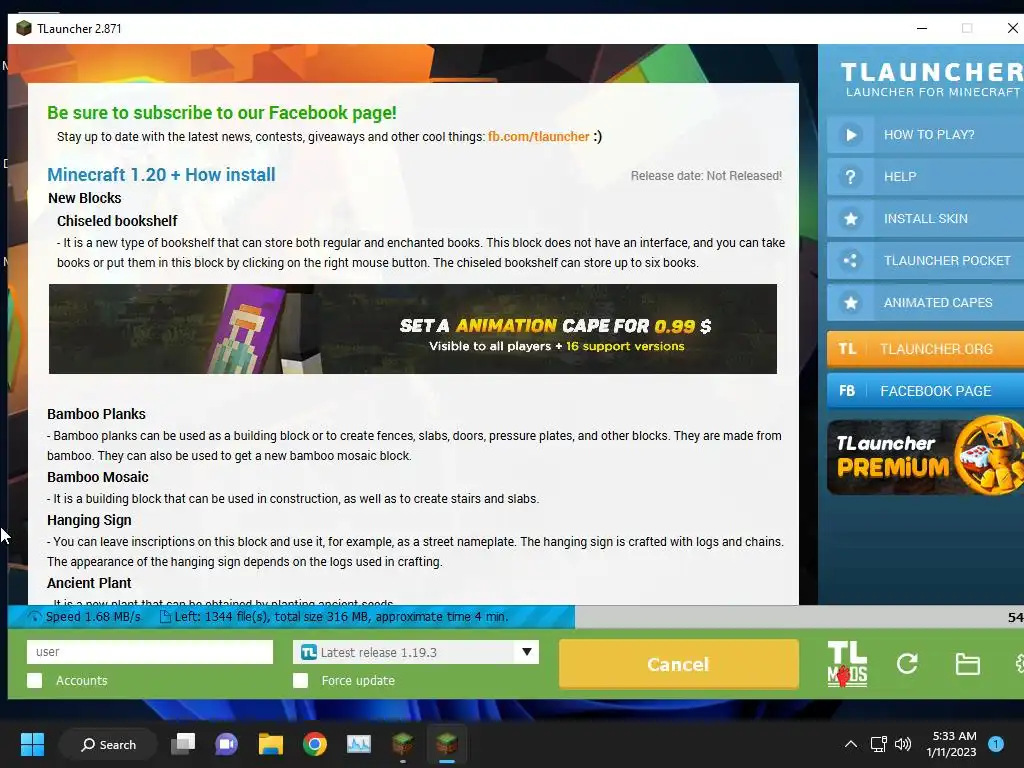Launch Google Chrome from taskbar
The image size is (1024, 768).
tap(314, 744)
